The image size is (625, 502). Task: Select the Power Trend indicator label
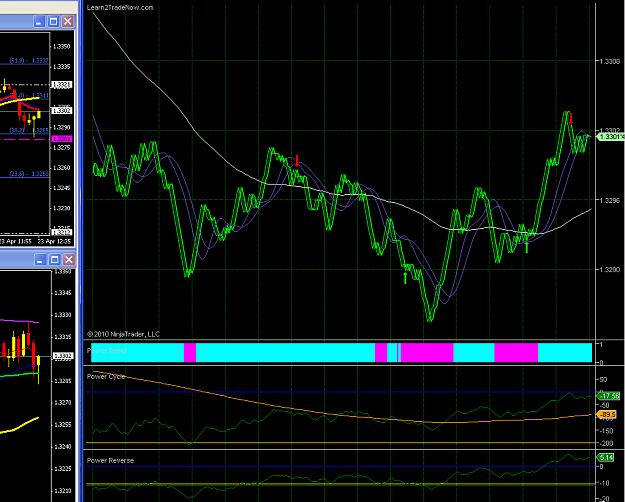pos(106,350)
